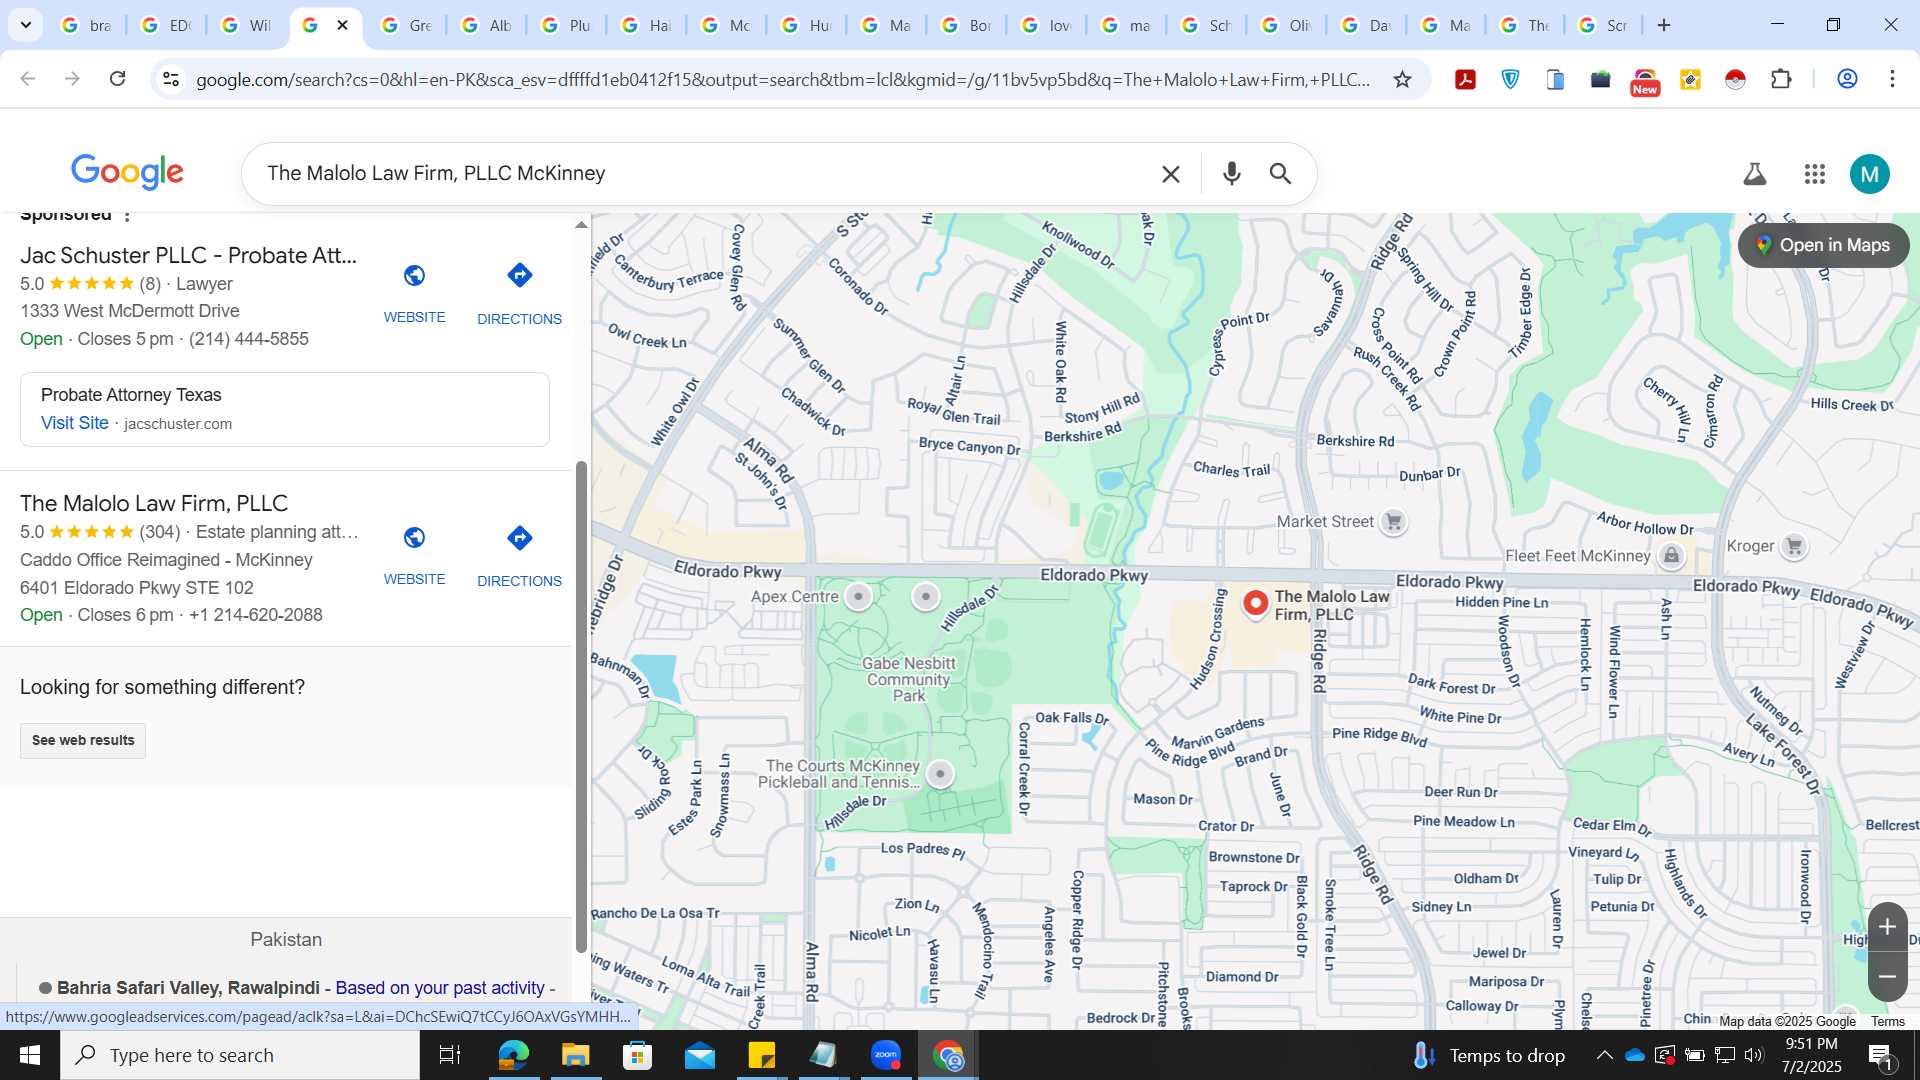This screenshot has height=1080, width=1920.
Task: Open sponsored options three-dot menu
Action: [x=127, y=216]
